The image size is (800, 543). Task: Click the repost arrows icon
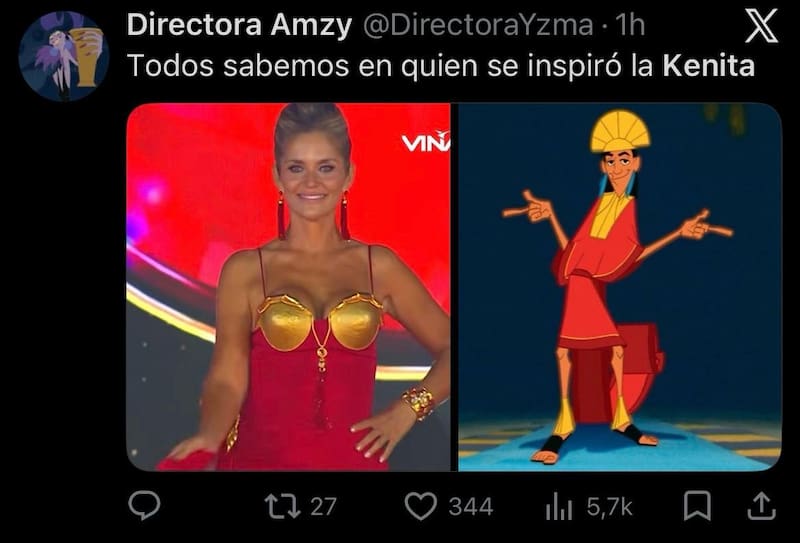click(282, 506)
